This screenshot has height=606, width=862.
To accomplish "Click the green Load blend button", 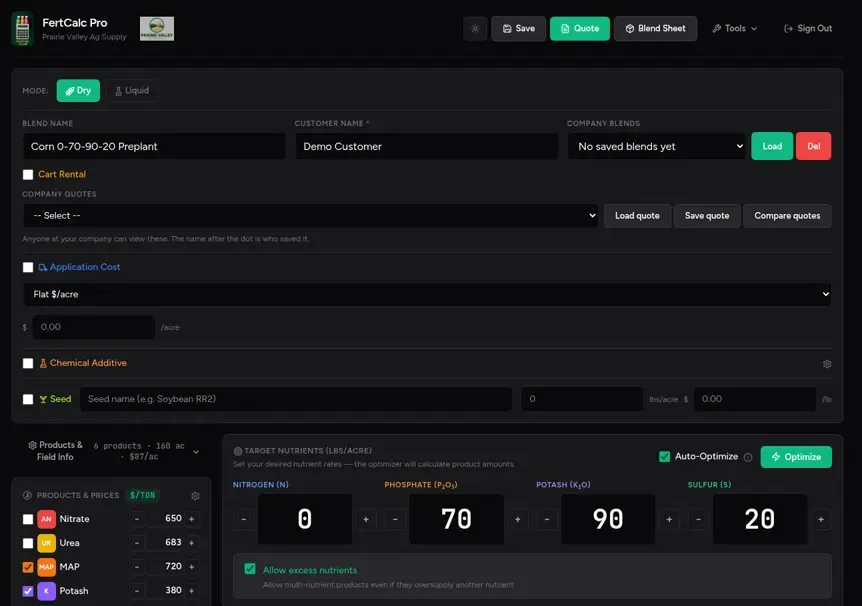I will [772, 146].
